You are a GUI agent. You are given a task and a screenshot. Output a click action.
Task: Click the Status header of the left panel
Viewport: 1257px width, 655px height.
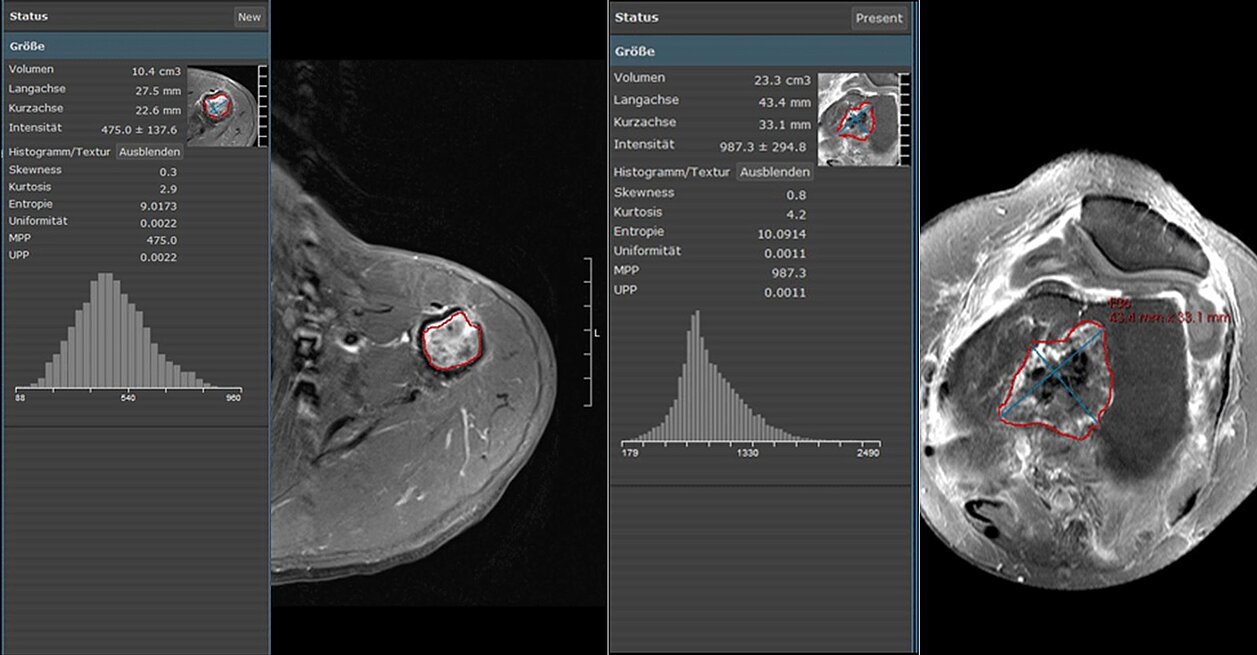(x=28, y=17)
